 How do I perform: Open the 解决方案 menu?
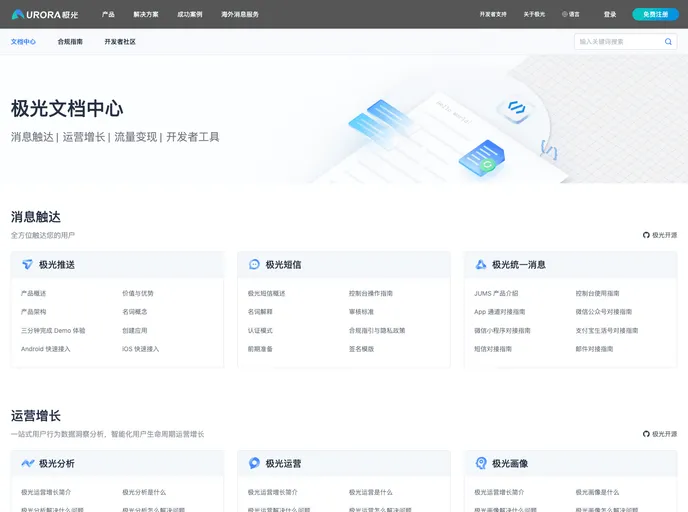pyautogui.click(x=146, y=14)
